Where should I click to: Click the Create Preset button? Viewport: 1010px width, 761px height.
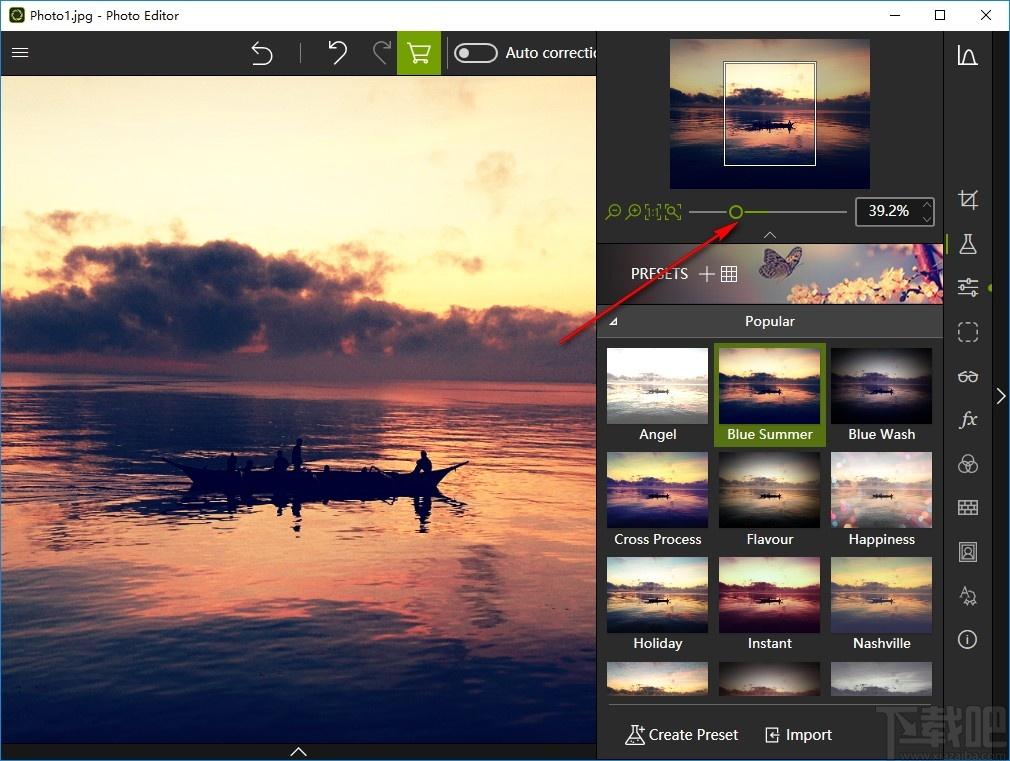(x=681, y=735)
